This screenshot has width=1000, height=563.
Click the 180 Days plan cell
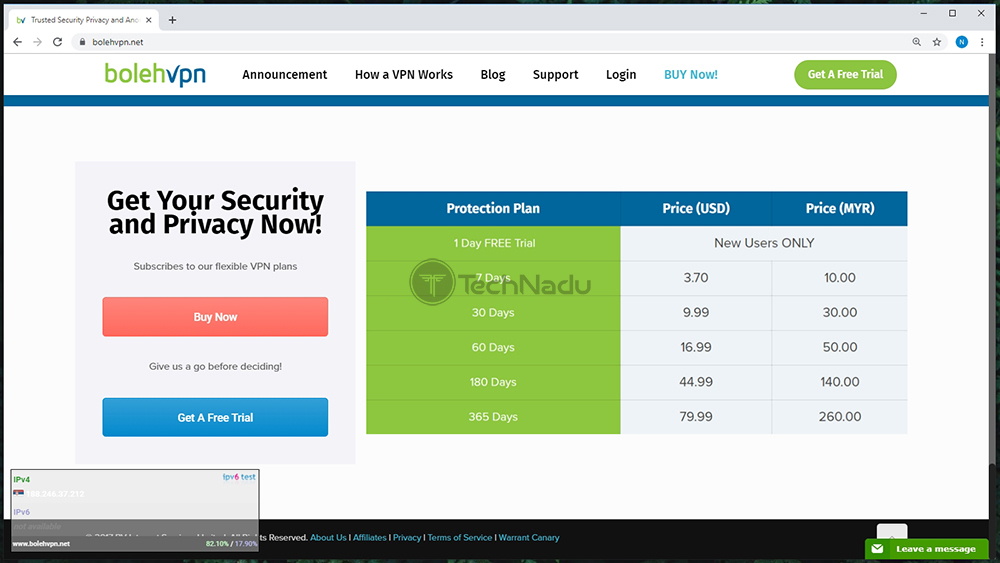[x=493, y=382]
